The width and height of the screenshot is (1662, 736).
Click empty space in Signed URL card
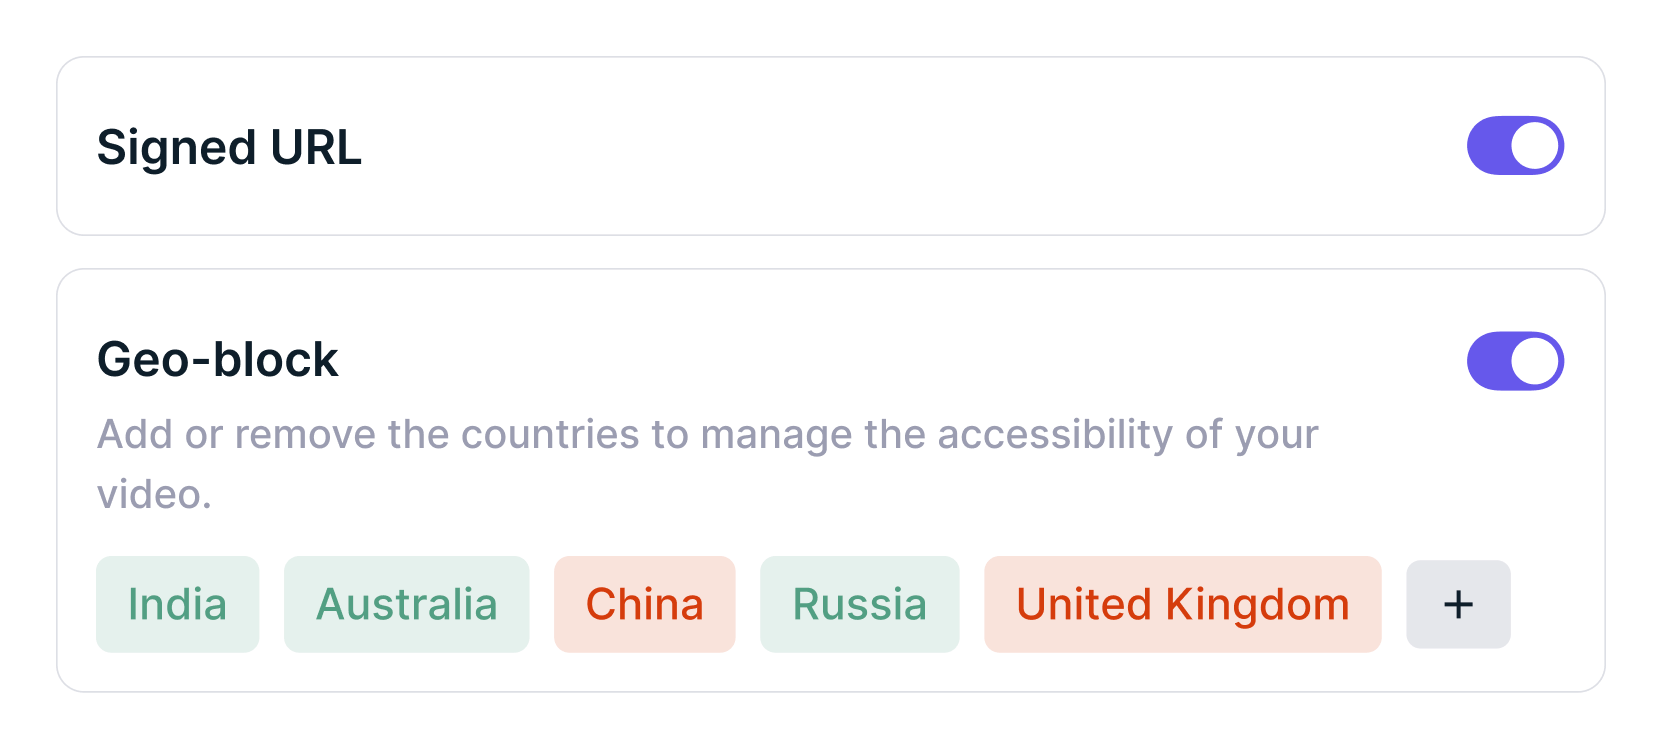pyautogui.click(x=900, y=146)
